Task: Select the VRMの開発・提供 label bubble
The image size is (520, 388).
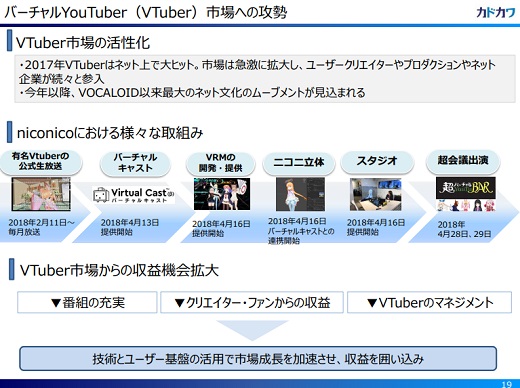Action: pos(221,163)
